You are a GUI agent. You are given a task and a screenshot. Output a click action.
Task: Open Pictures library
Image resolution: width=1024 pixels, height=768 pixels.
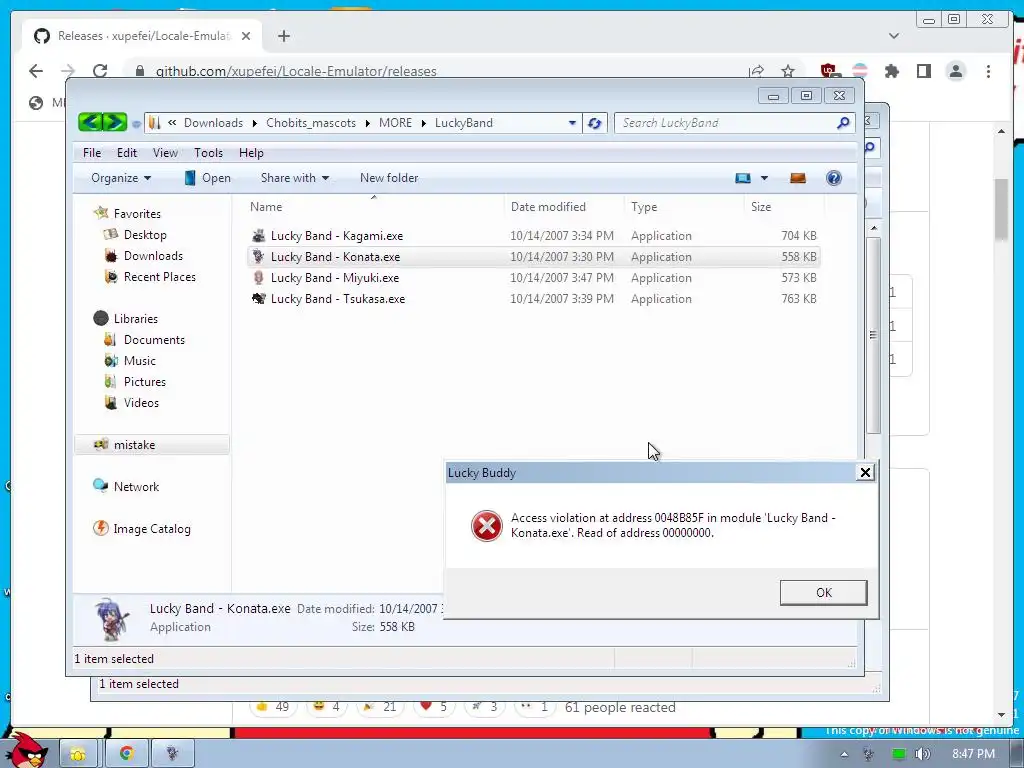pyautogui.click(x=145, y=381)
